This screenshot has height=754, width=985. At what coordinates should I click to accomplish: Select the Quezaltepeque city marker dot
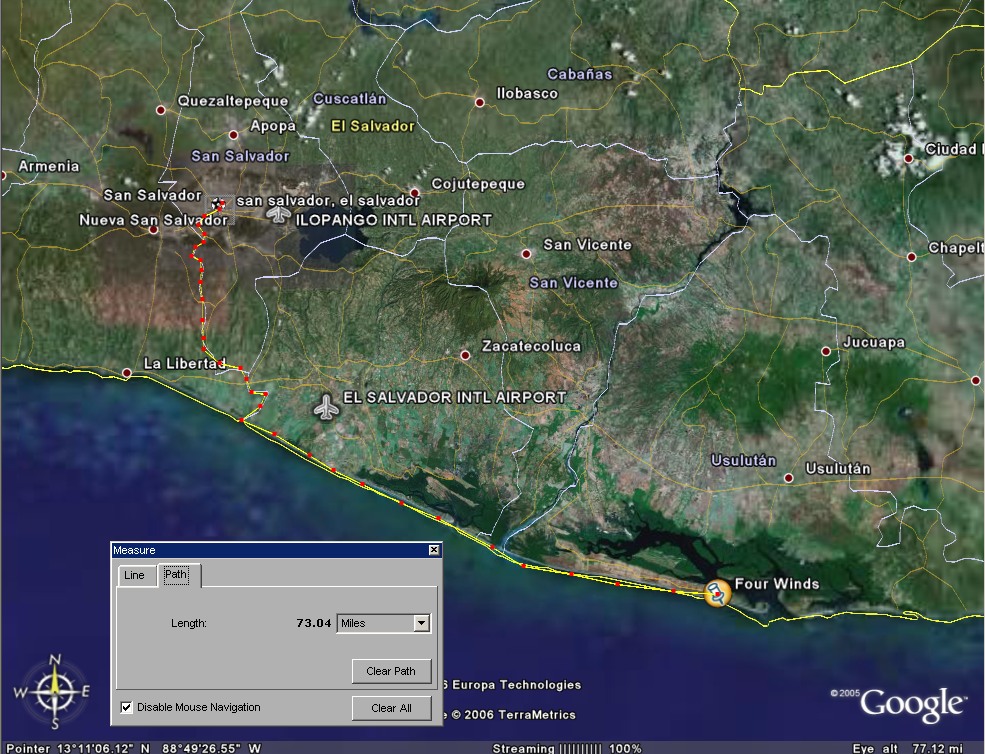point(160,110)
